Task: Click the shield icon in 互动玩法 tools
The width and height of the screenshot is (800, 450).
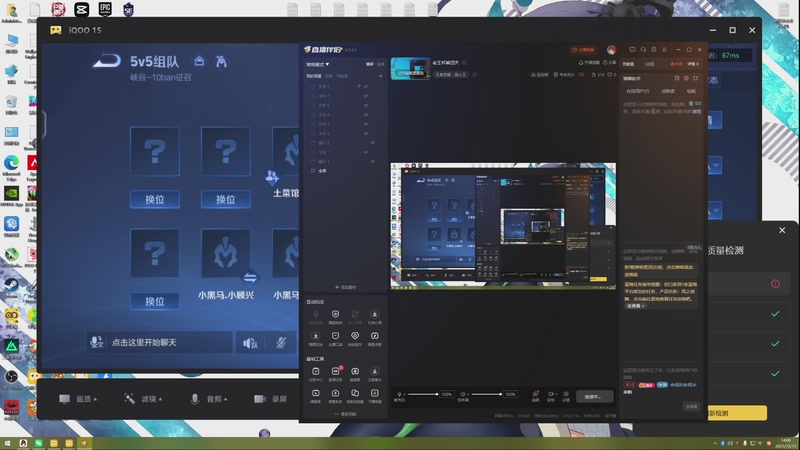Action: 335,314
